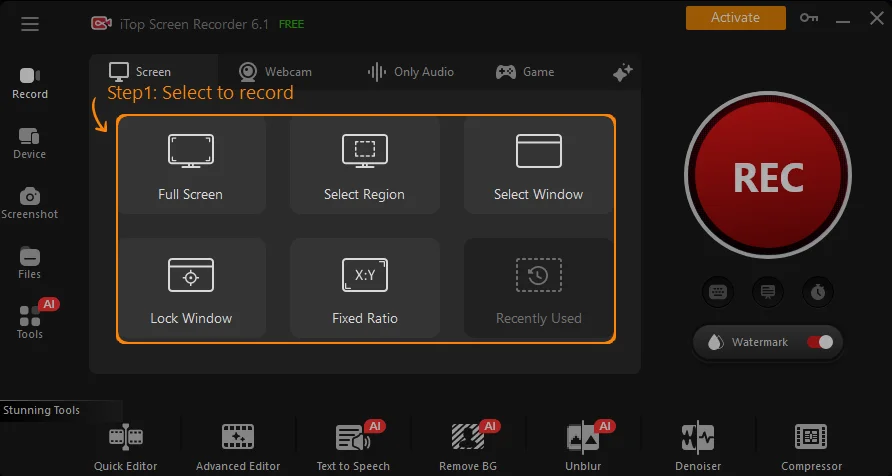Viewport: 892px width, 476px height.
Task: Choose Select Region recording mode
Action: (x=364, y=165)
